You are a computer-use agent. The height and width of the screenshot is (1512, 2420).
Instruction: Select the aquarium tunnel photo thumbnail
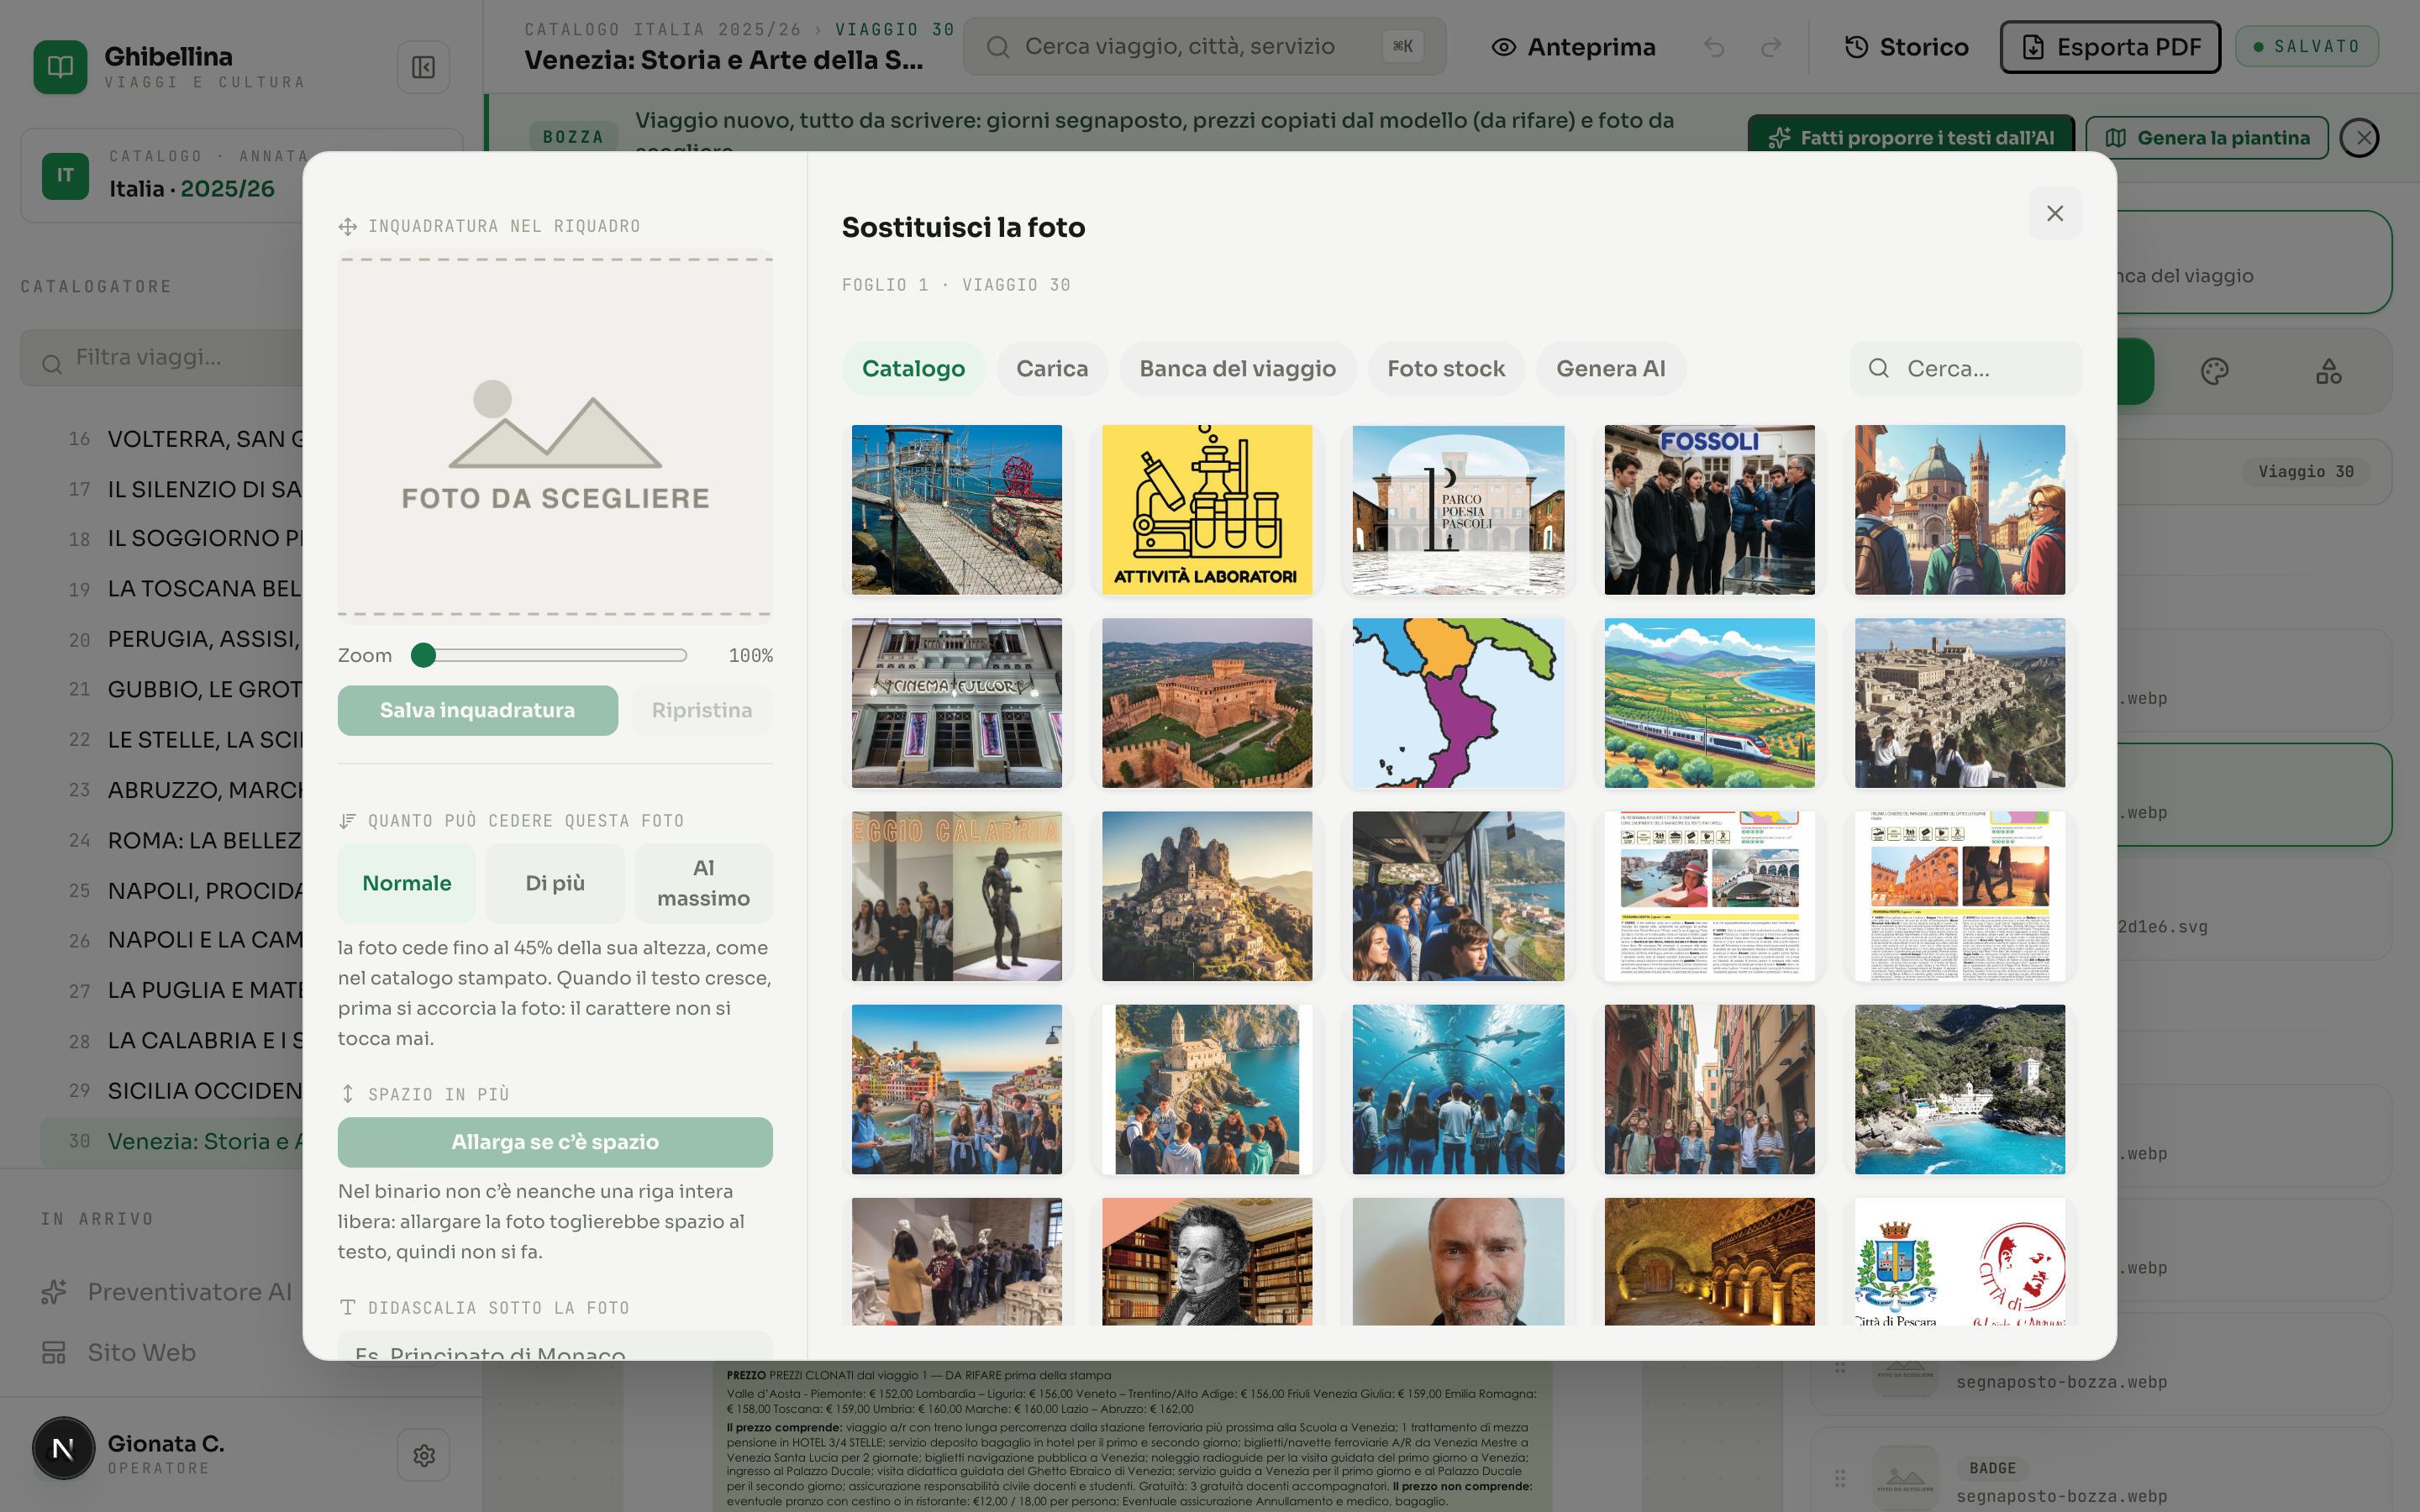point(1458,1089)
